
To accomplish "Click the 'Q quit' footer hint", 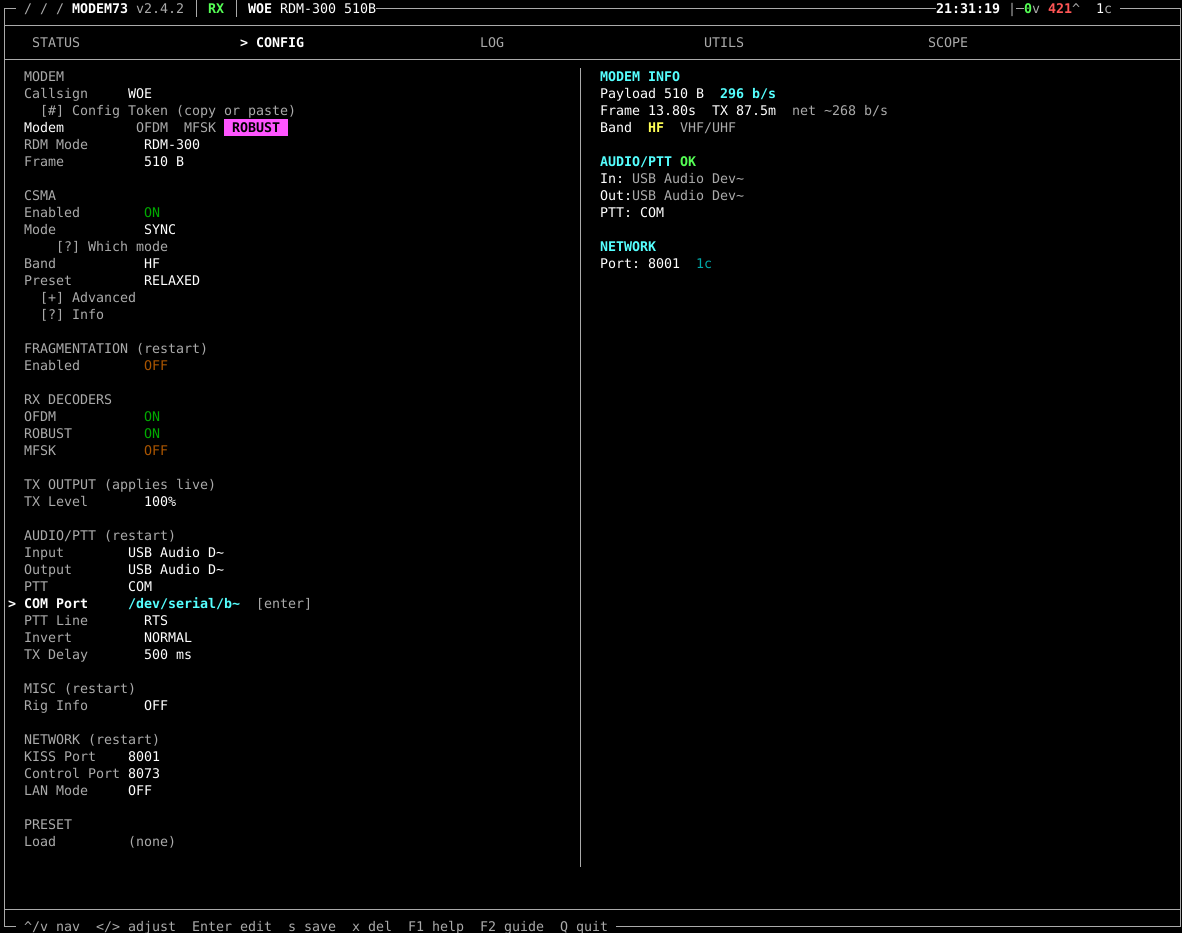I will tap(584, 926).
